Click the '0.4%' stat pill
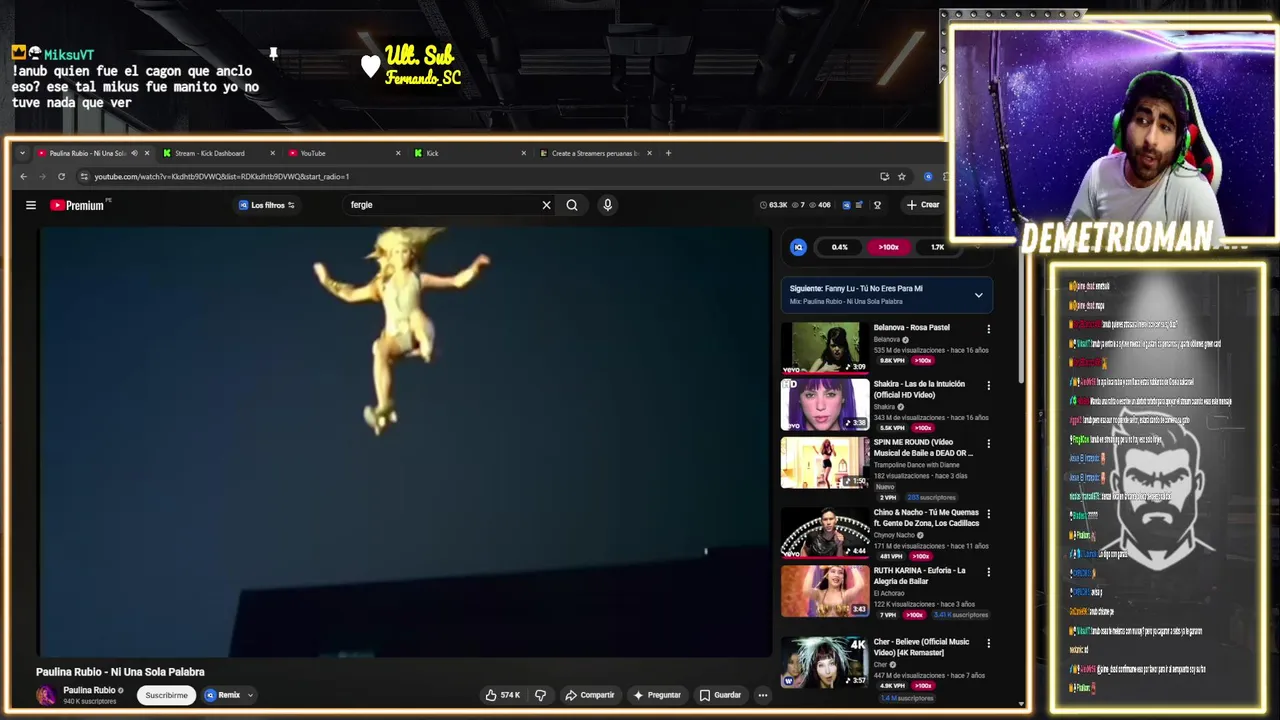This screenshot has width=1280, height=720. point(839,247)
